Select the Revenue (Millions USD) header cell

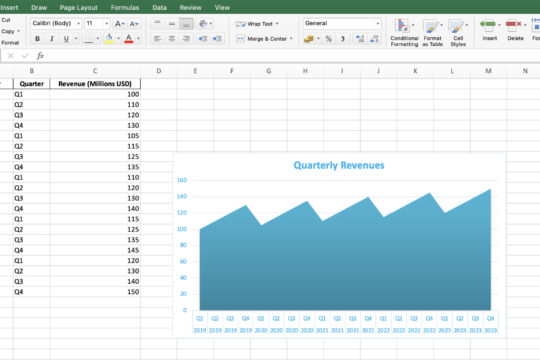(95, 84)
